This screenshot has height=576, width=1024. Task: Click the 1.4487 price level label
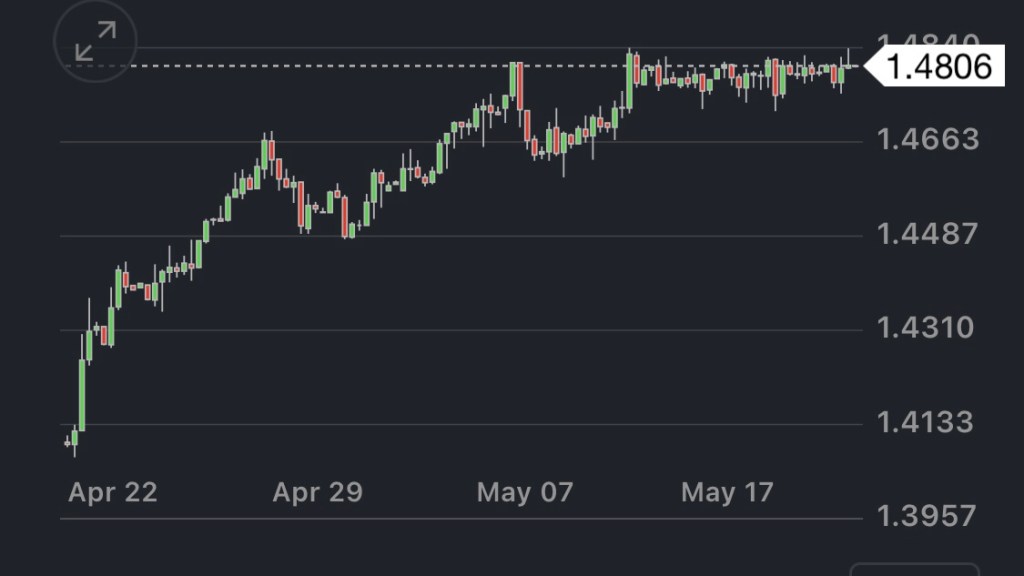pos(927,234)
